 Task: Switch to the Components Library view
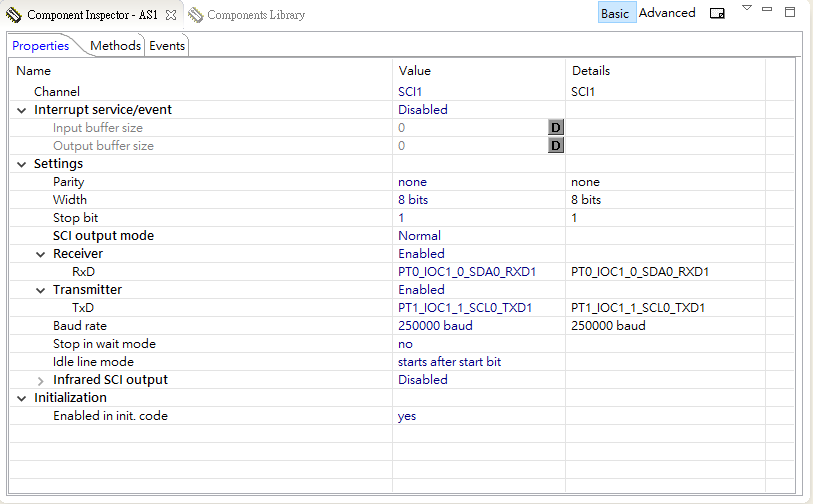tap(255, 15)
